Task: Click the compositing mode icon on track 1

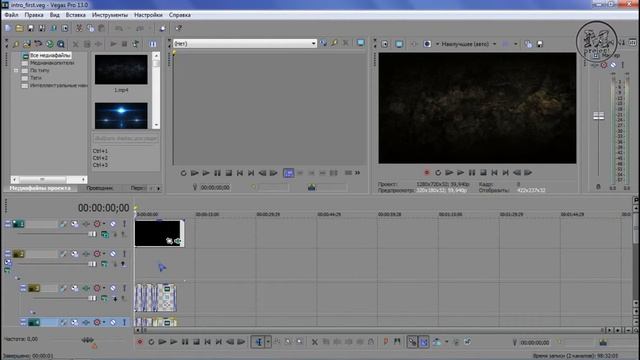Action: (105, 234)
